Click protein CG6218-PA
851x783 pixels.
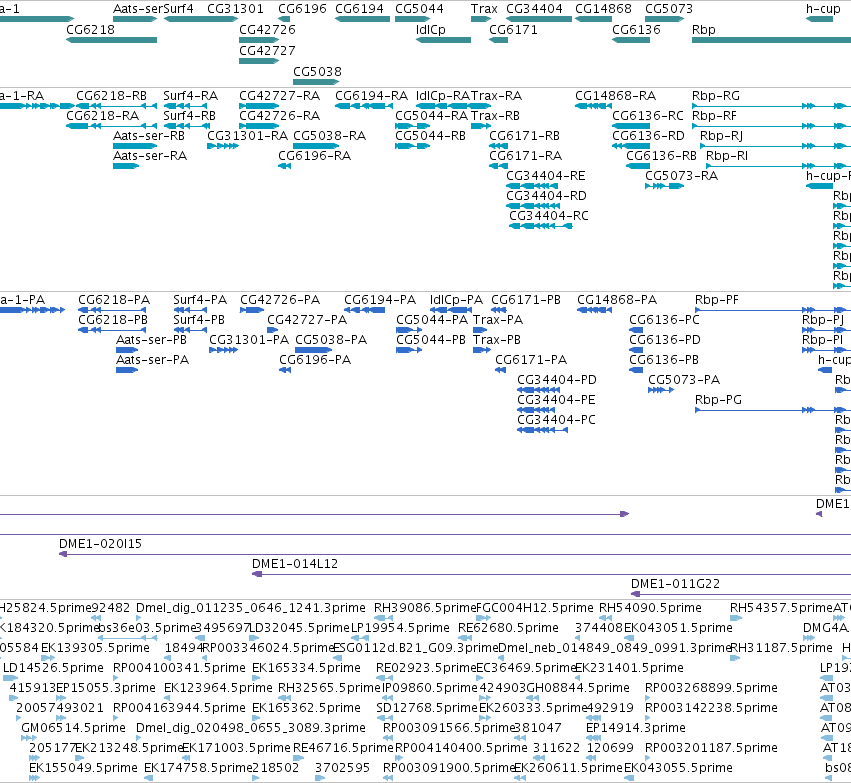point(114,300)
